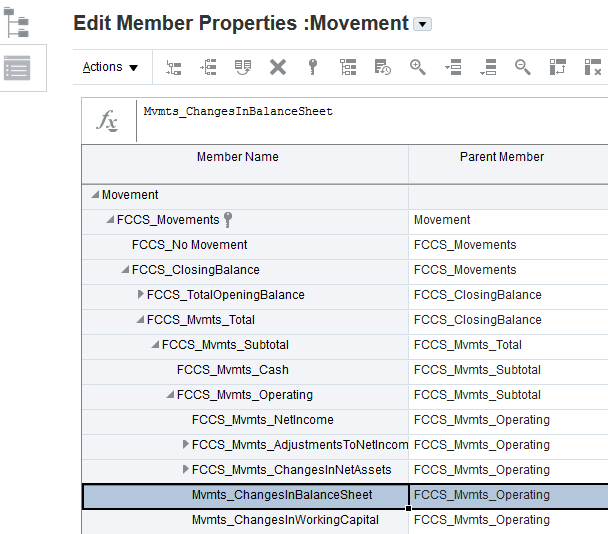Viewport: 608px width, 534px height.
Task: Expand the FCCS_TotalOpeningBalance node
Action: tap(141, 294)
